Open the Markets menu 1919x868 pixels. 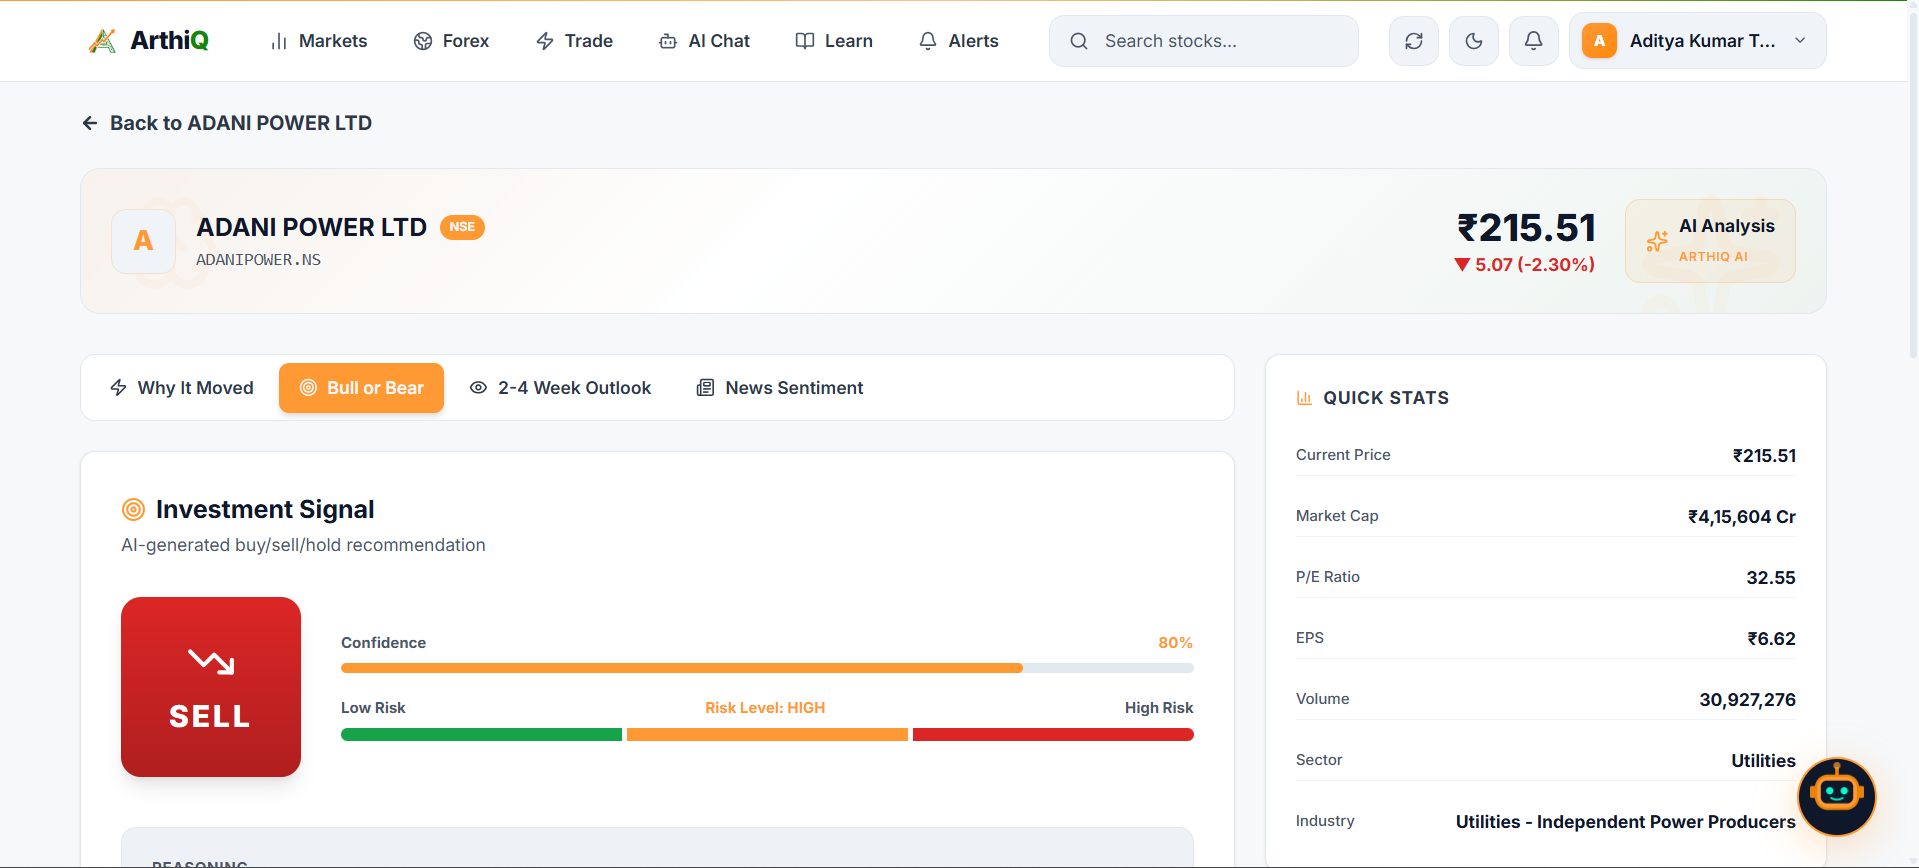pyautogui.click(x=318, y=41)
